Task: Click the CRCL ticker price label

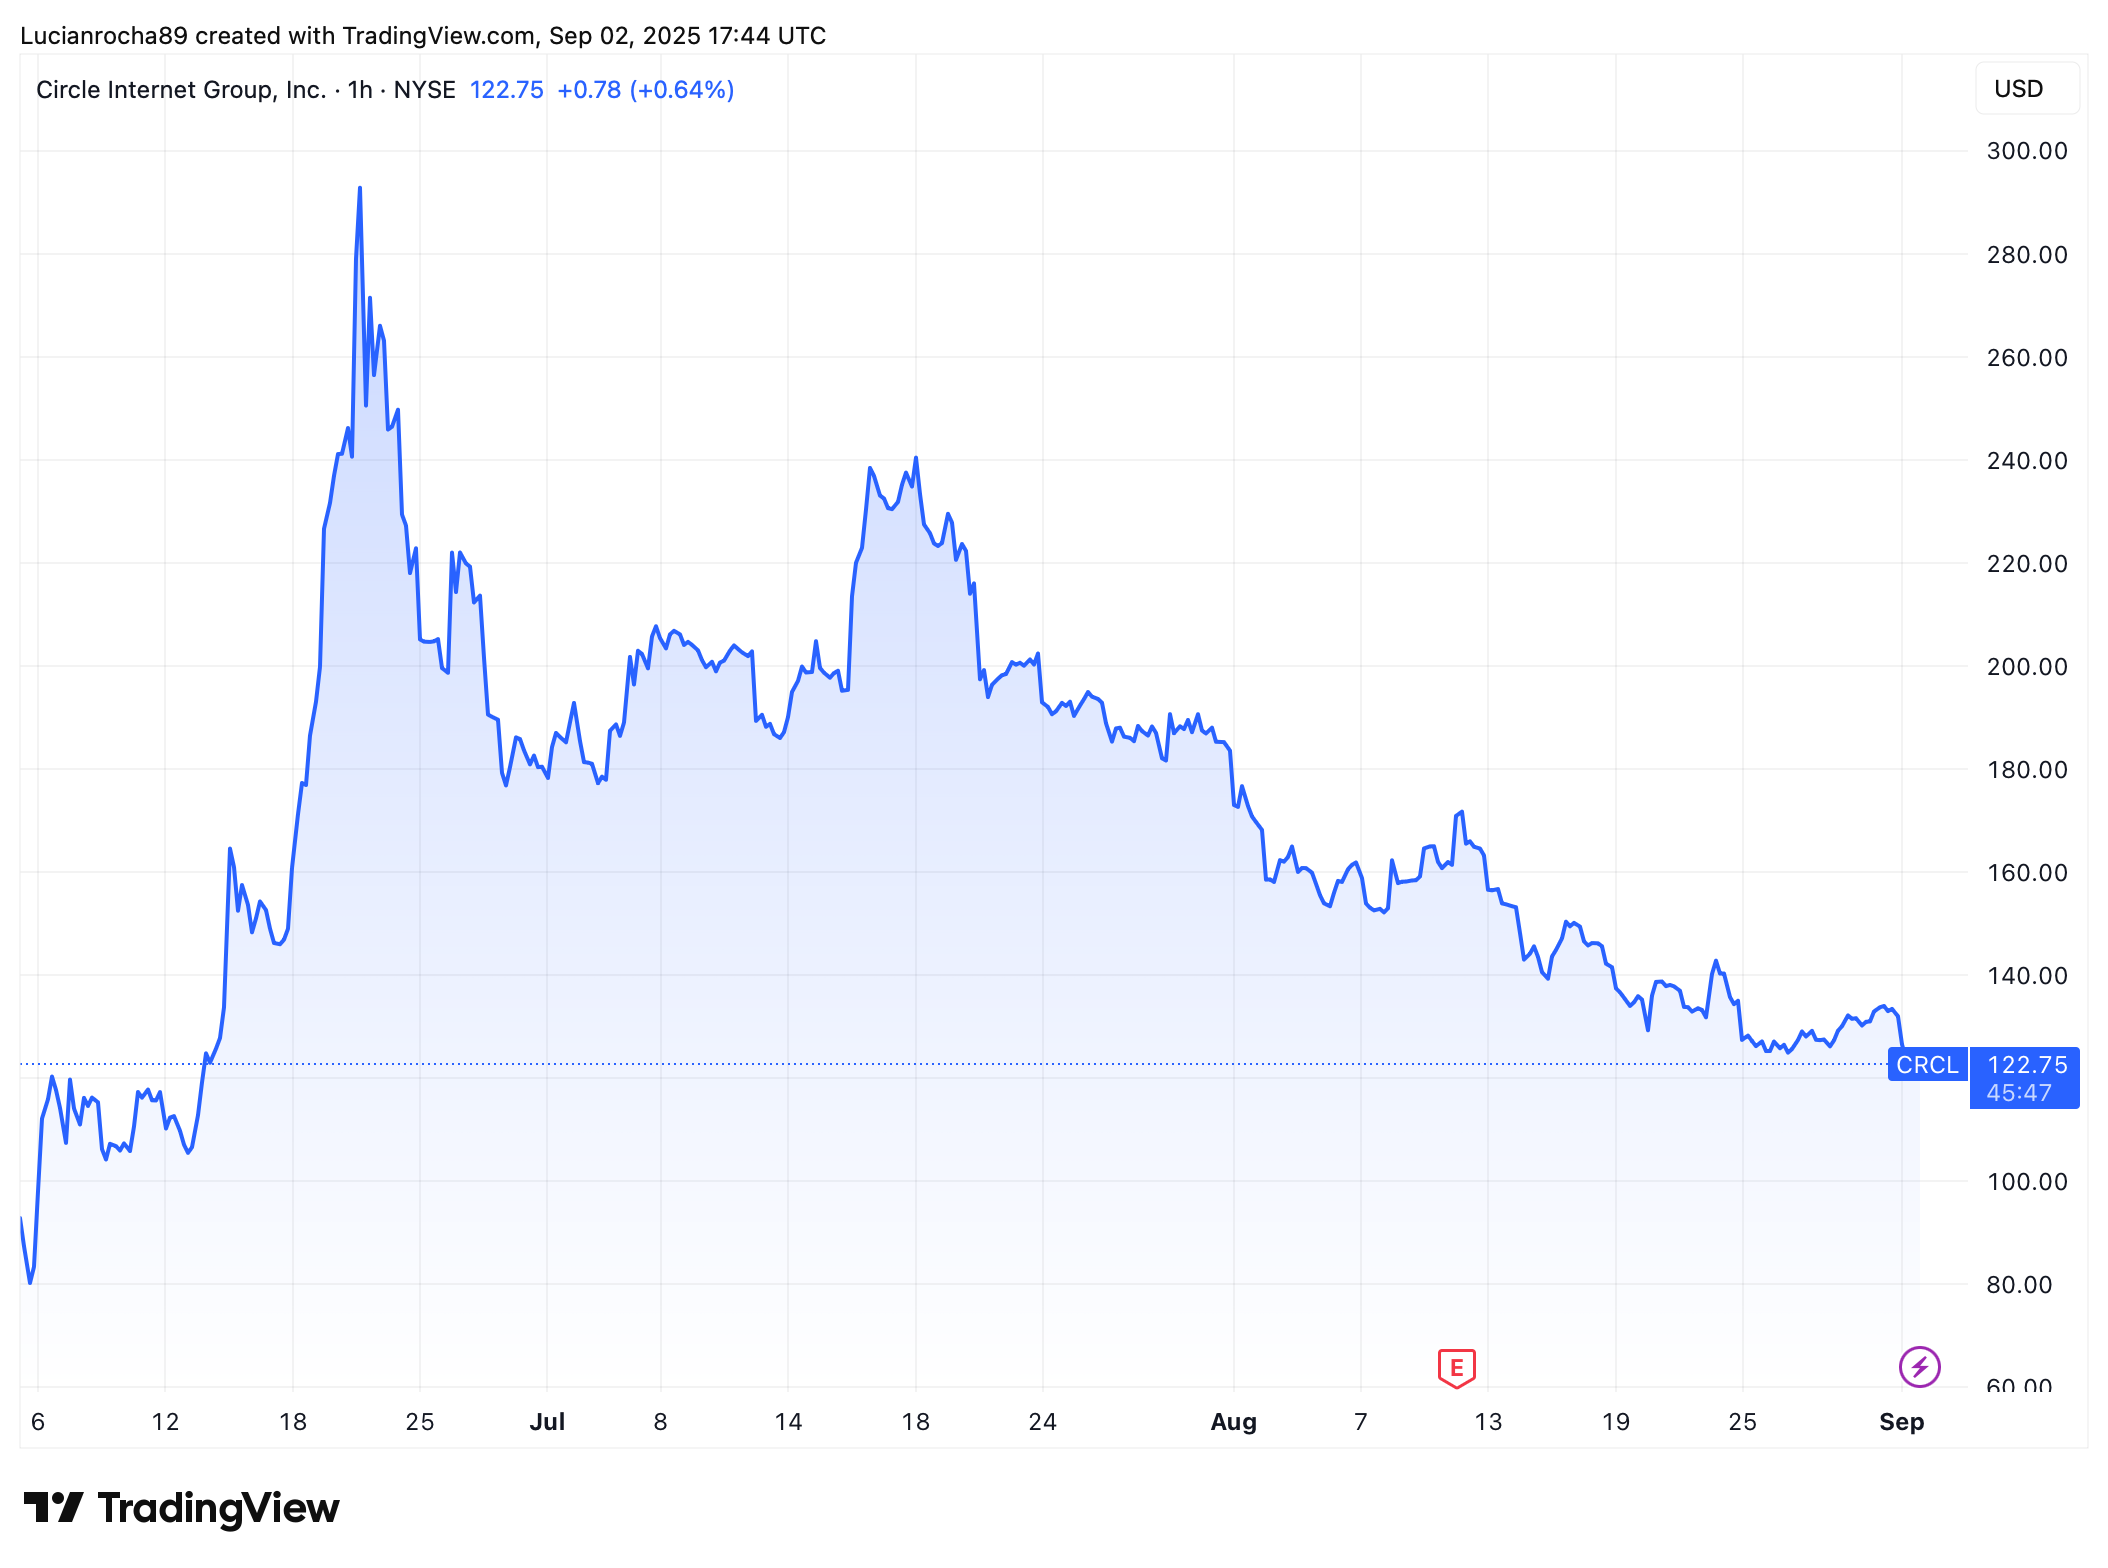Action: pos(1927,1064)
